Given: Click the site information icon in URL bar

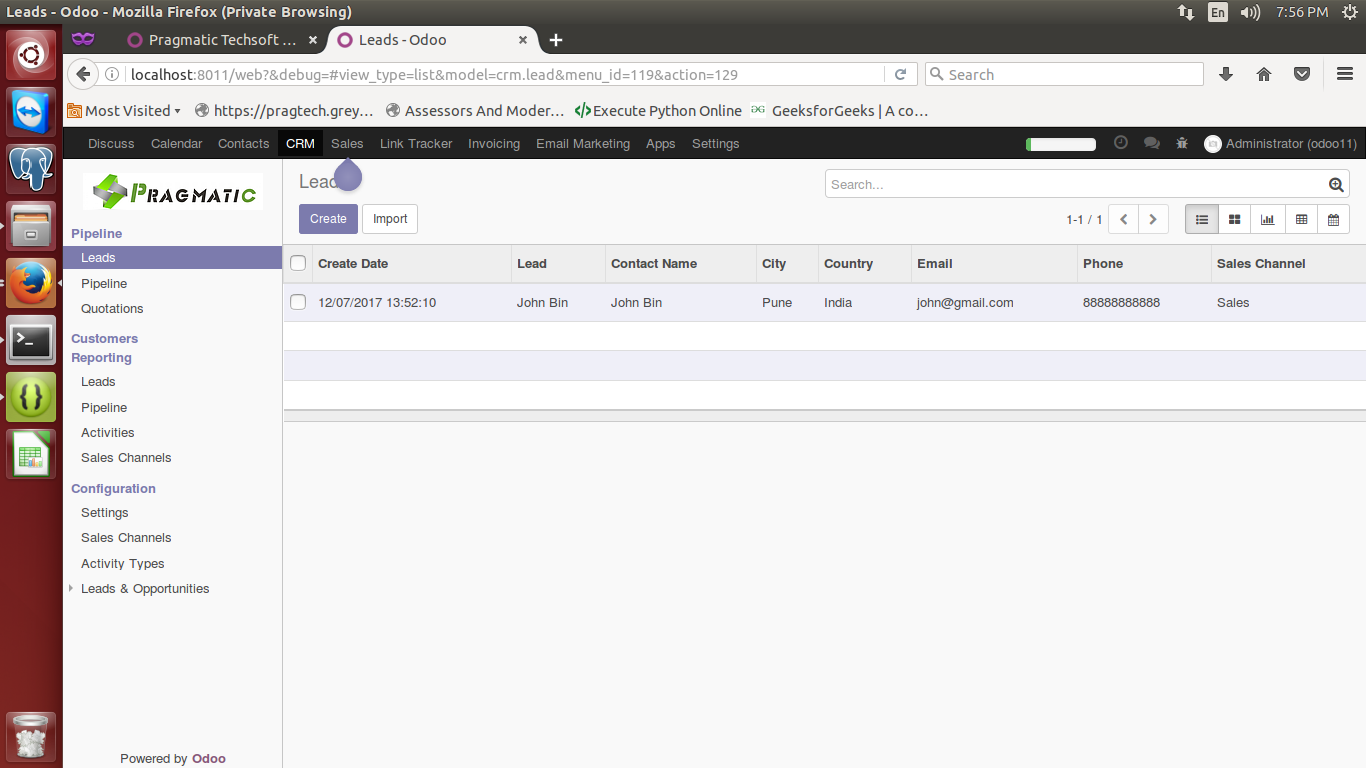Looking at the screenshot, I should click(112, 74).
